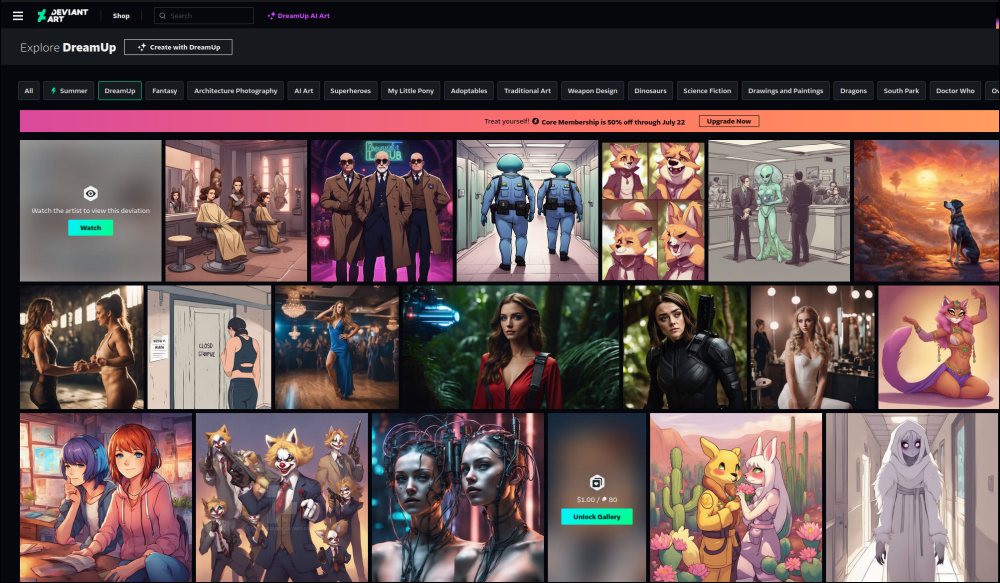Select the Doctor Who tab

tap(955, 91)
